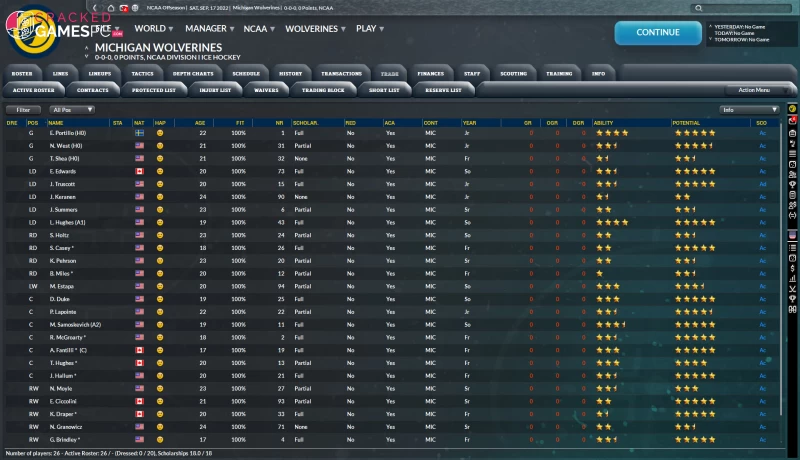The image size is (800, 460).
Task: Open player L. Hughes (A1) from roster
Action: (69, 222)
